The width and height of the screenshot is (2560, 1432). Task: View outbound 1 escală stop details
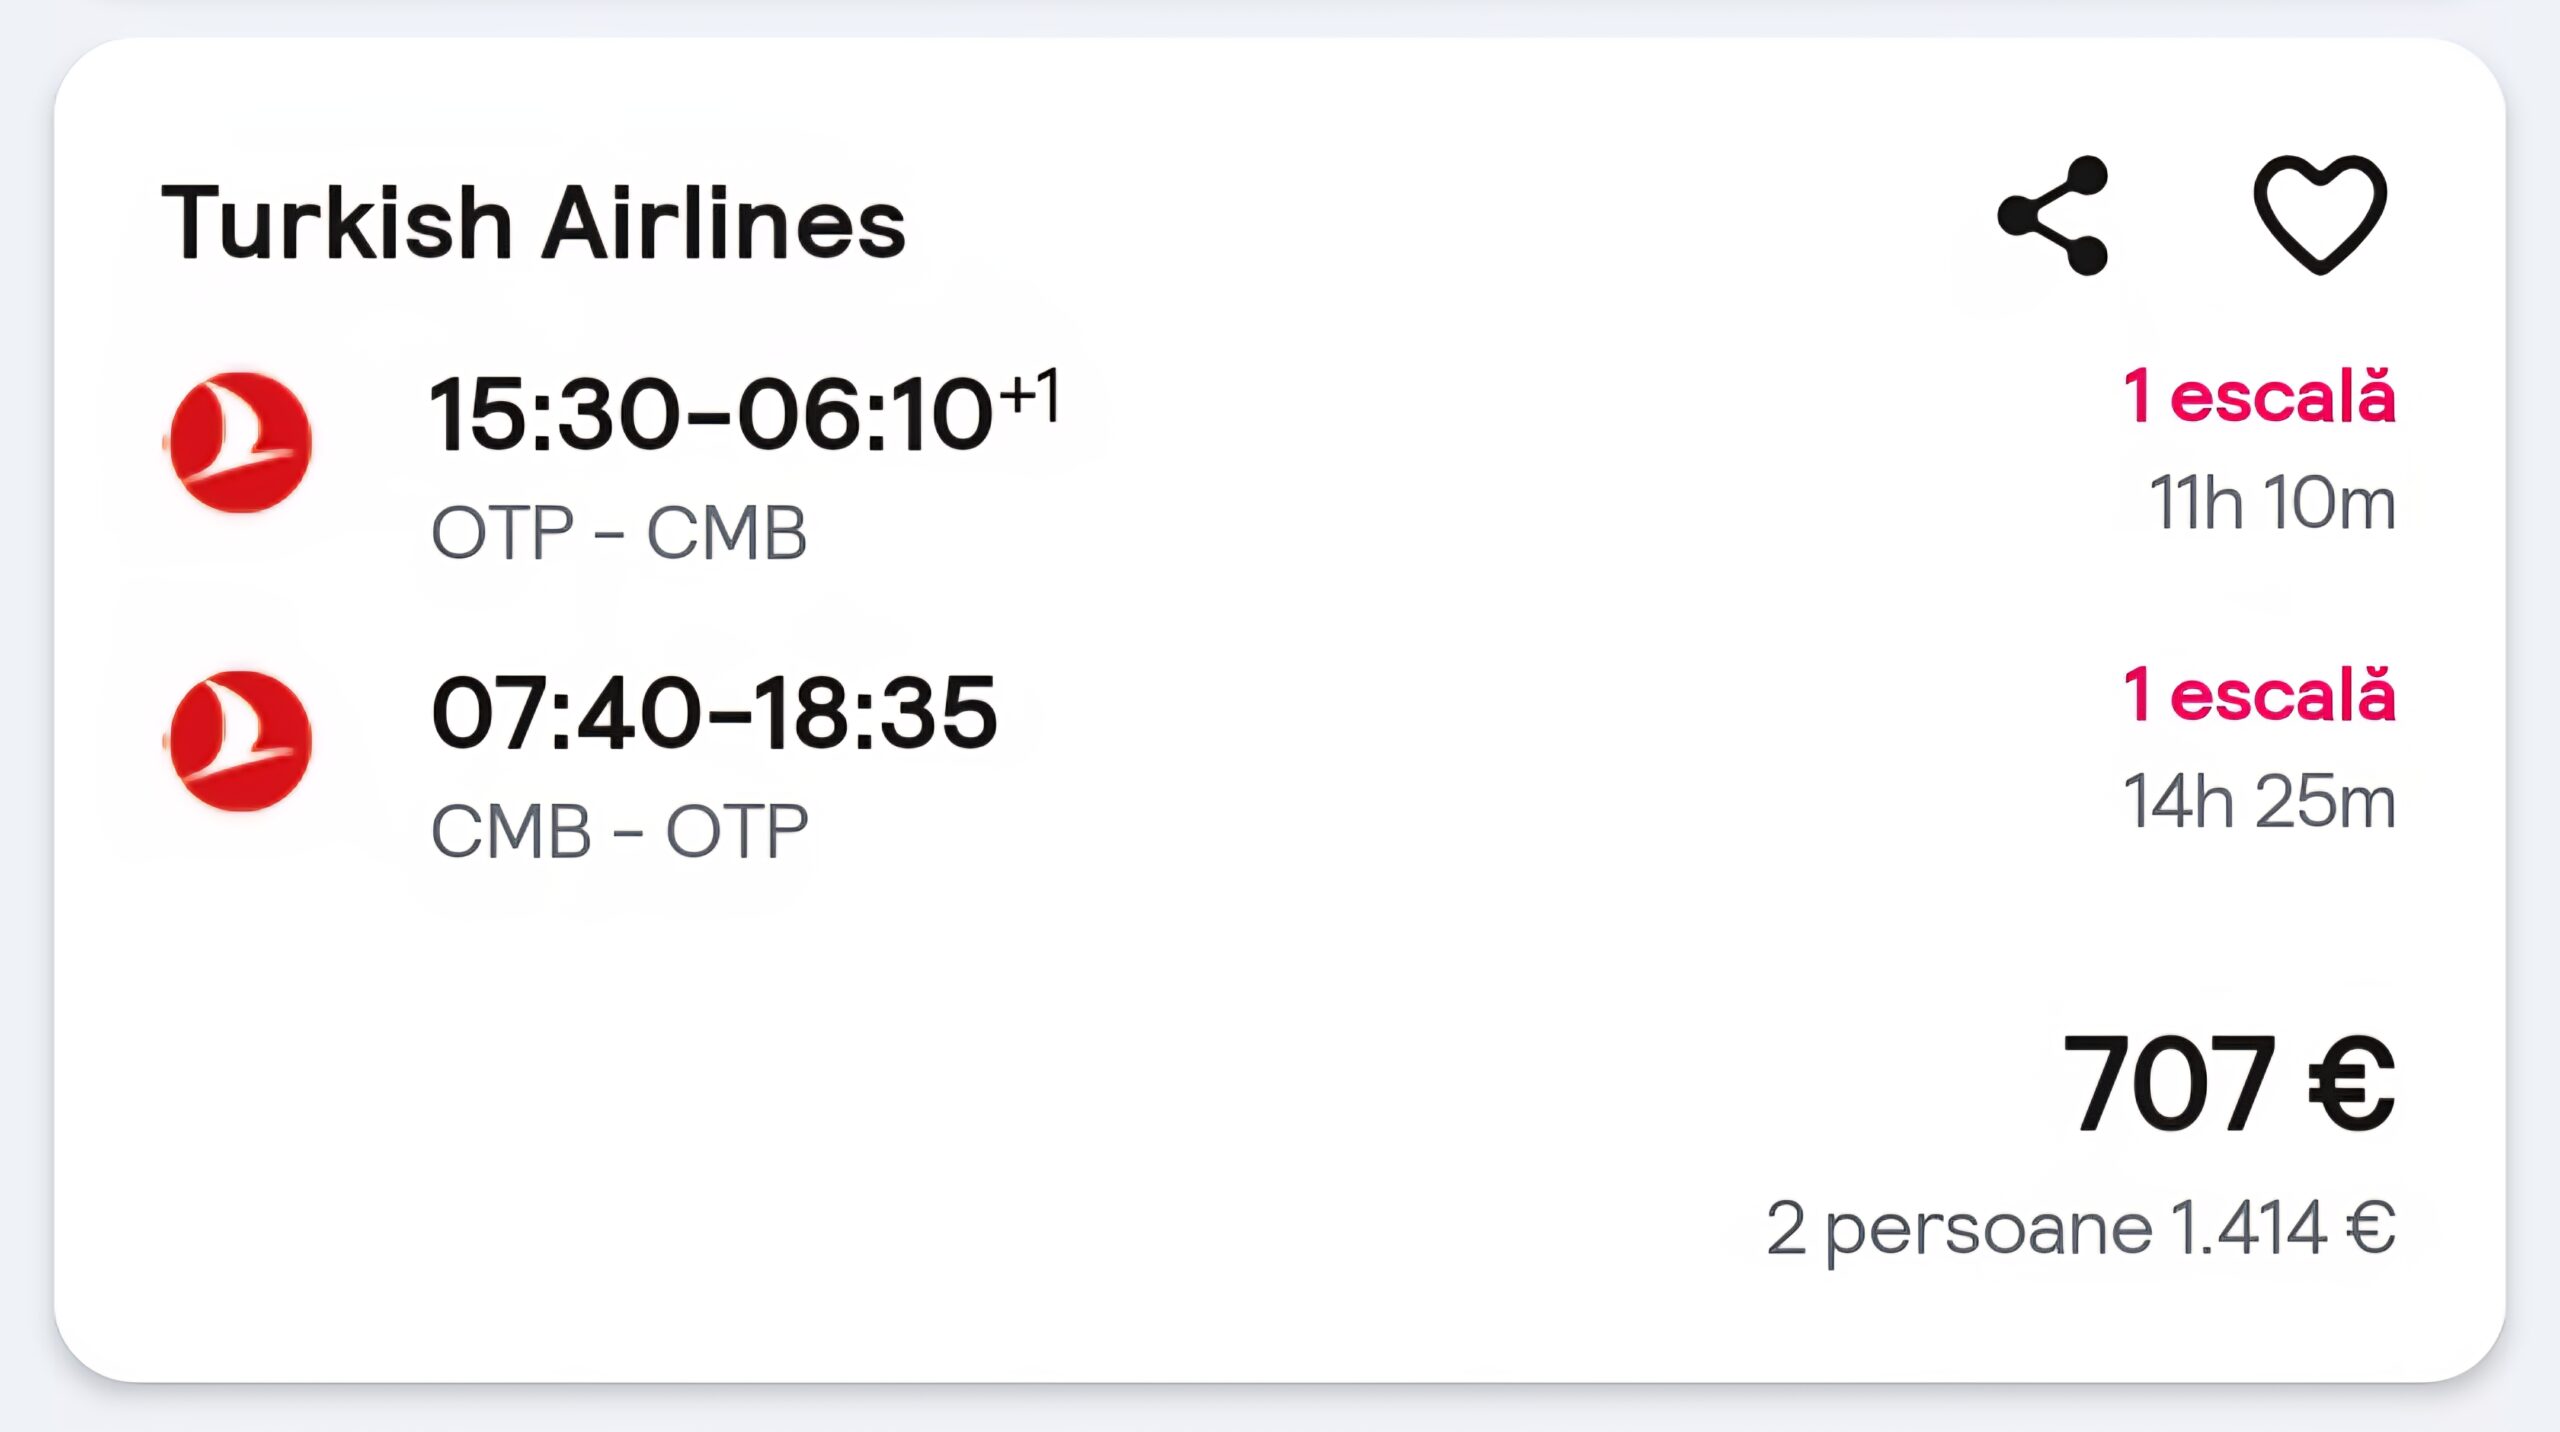pos(2259,396)
